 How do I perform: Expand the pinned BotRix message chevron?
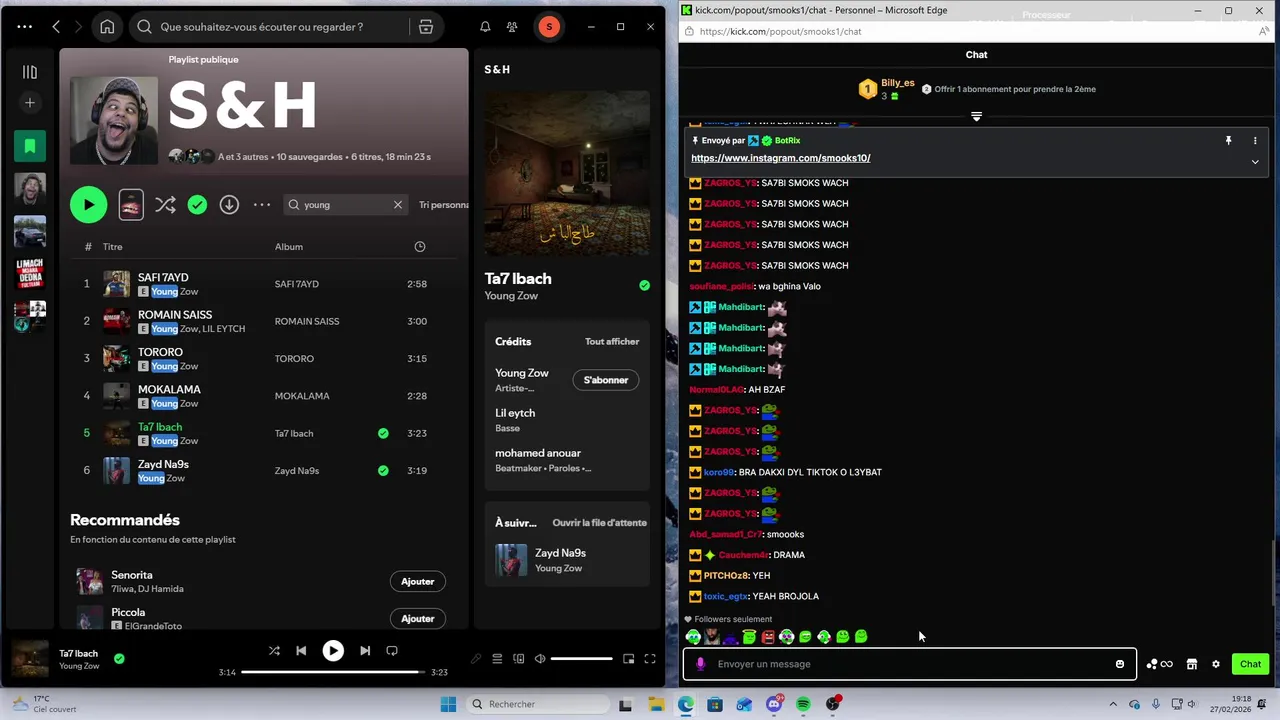[1255, 162]
